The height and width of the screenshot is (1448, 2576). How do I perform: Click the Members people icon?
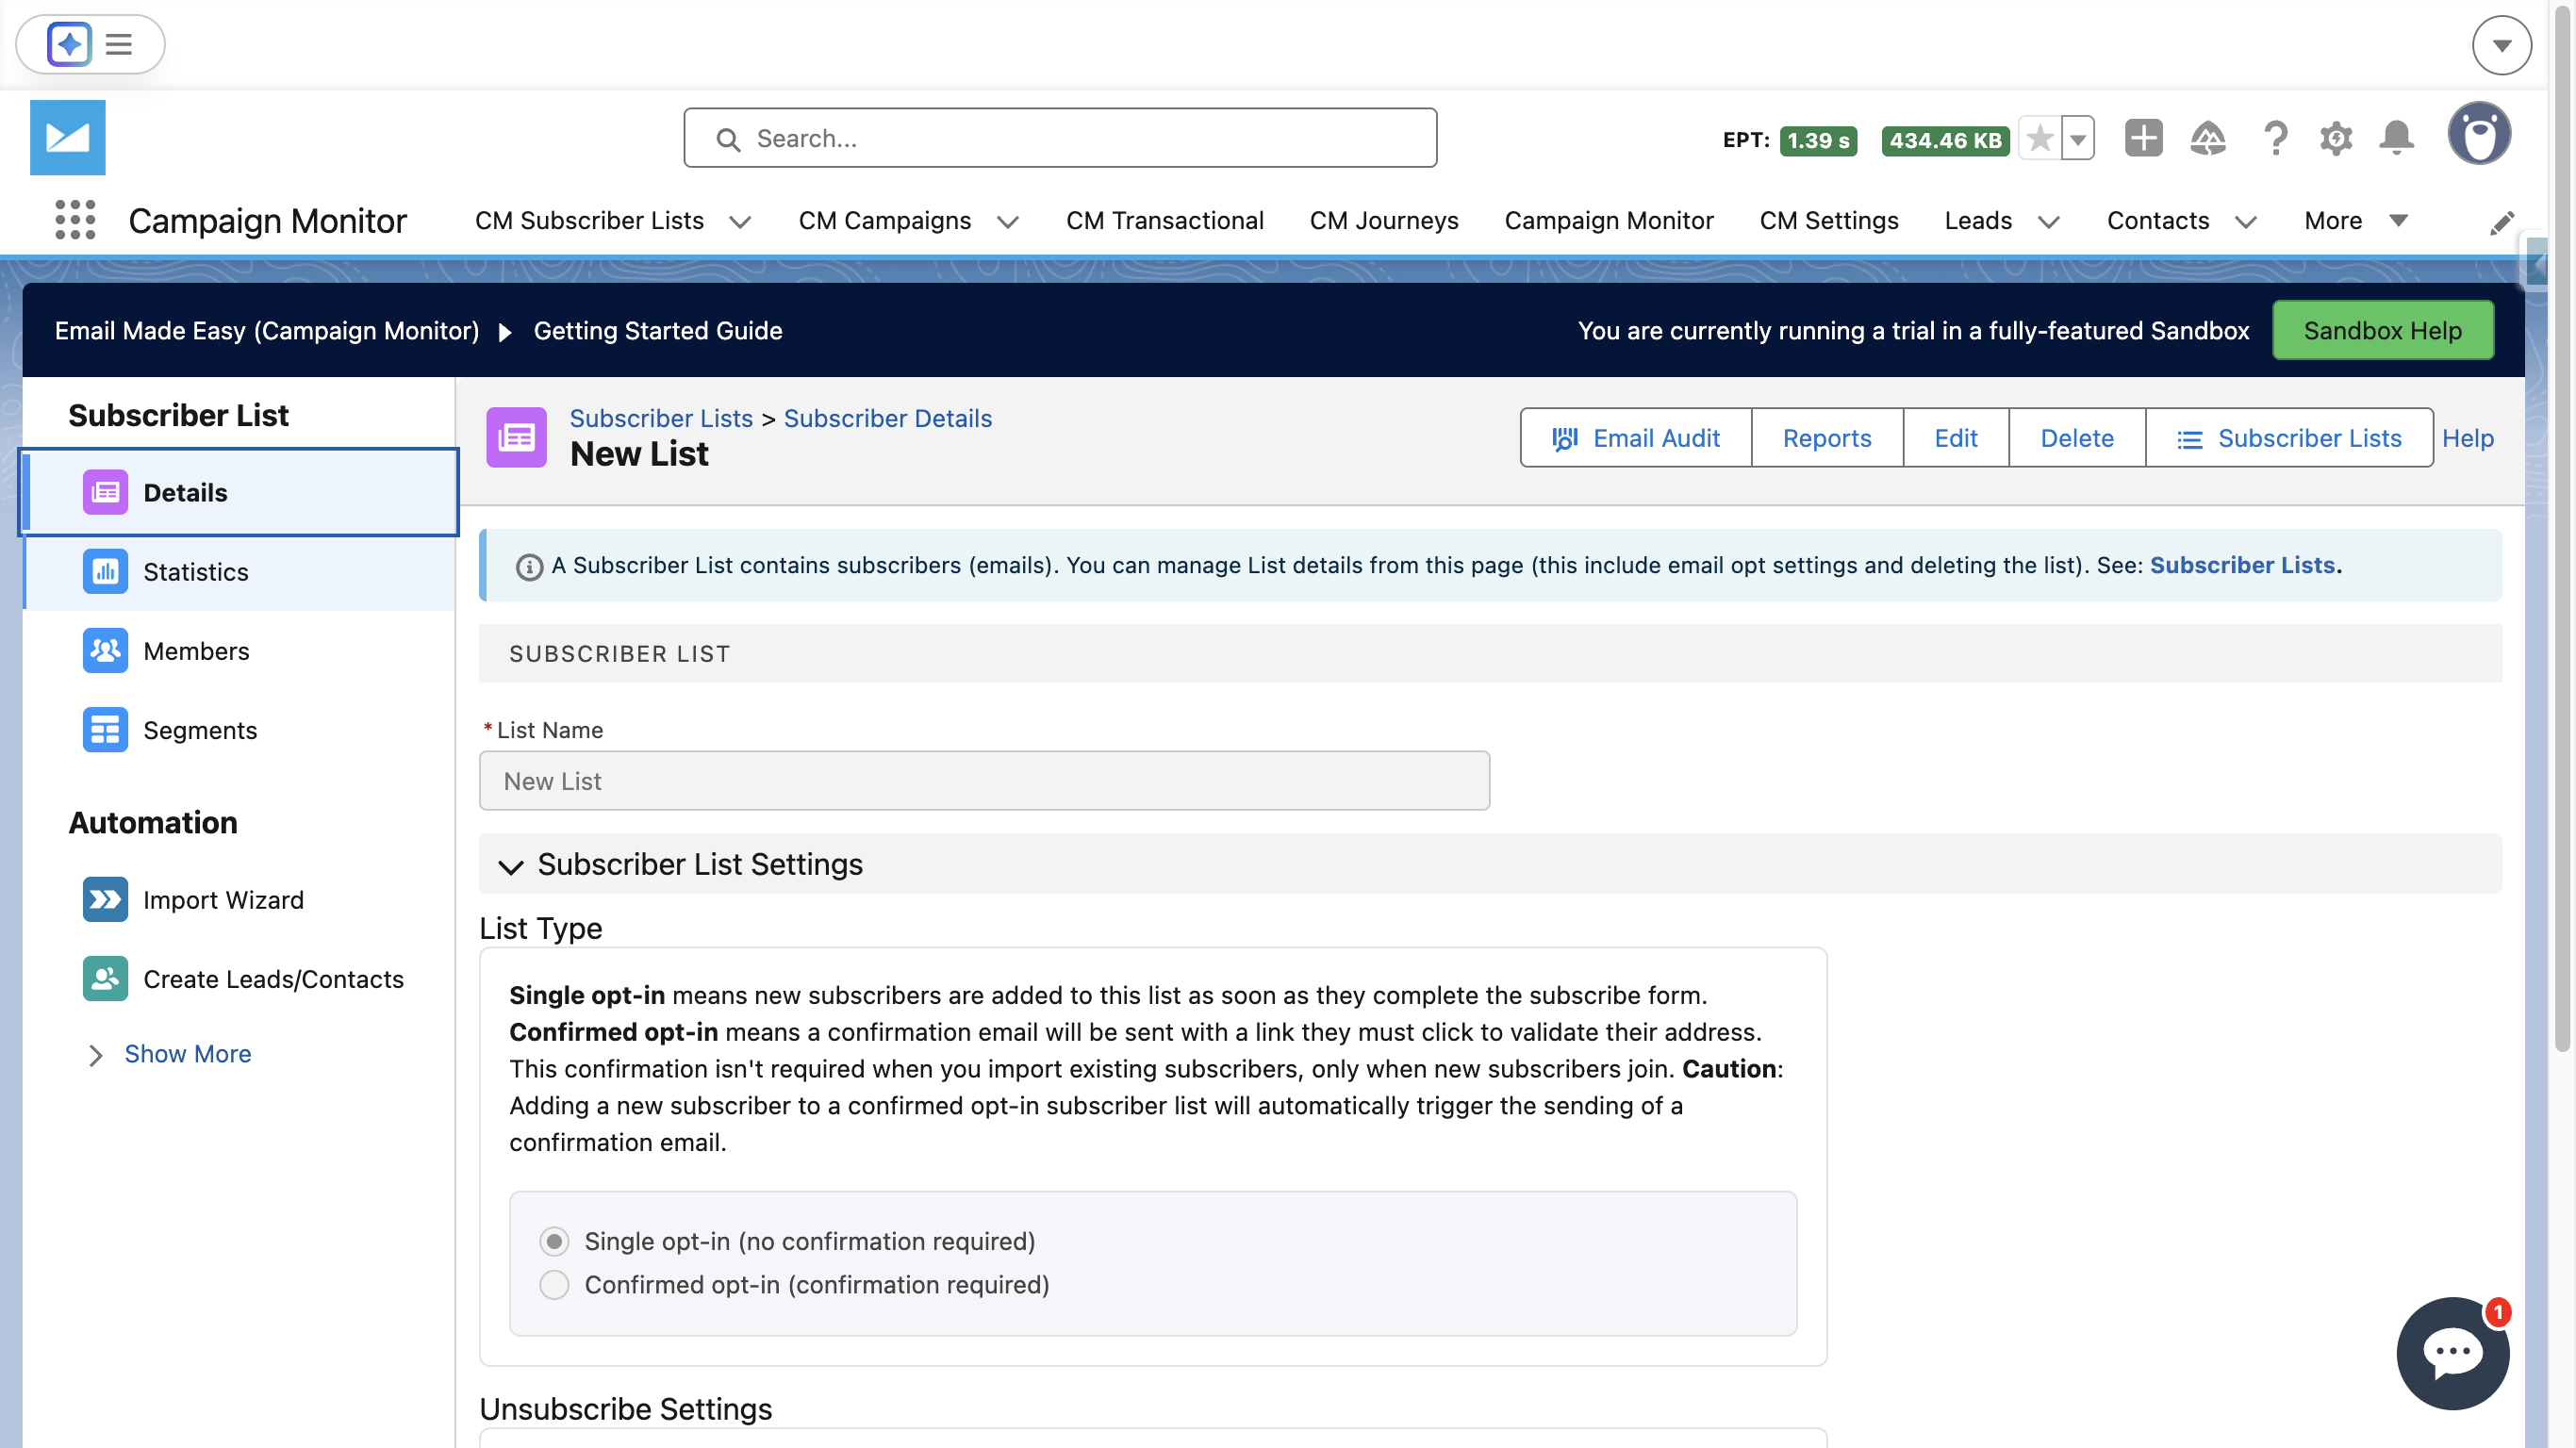pyautogui.click(x=105, y=650)
